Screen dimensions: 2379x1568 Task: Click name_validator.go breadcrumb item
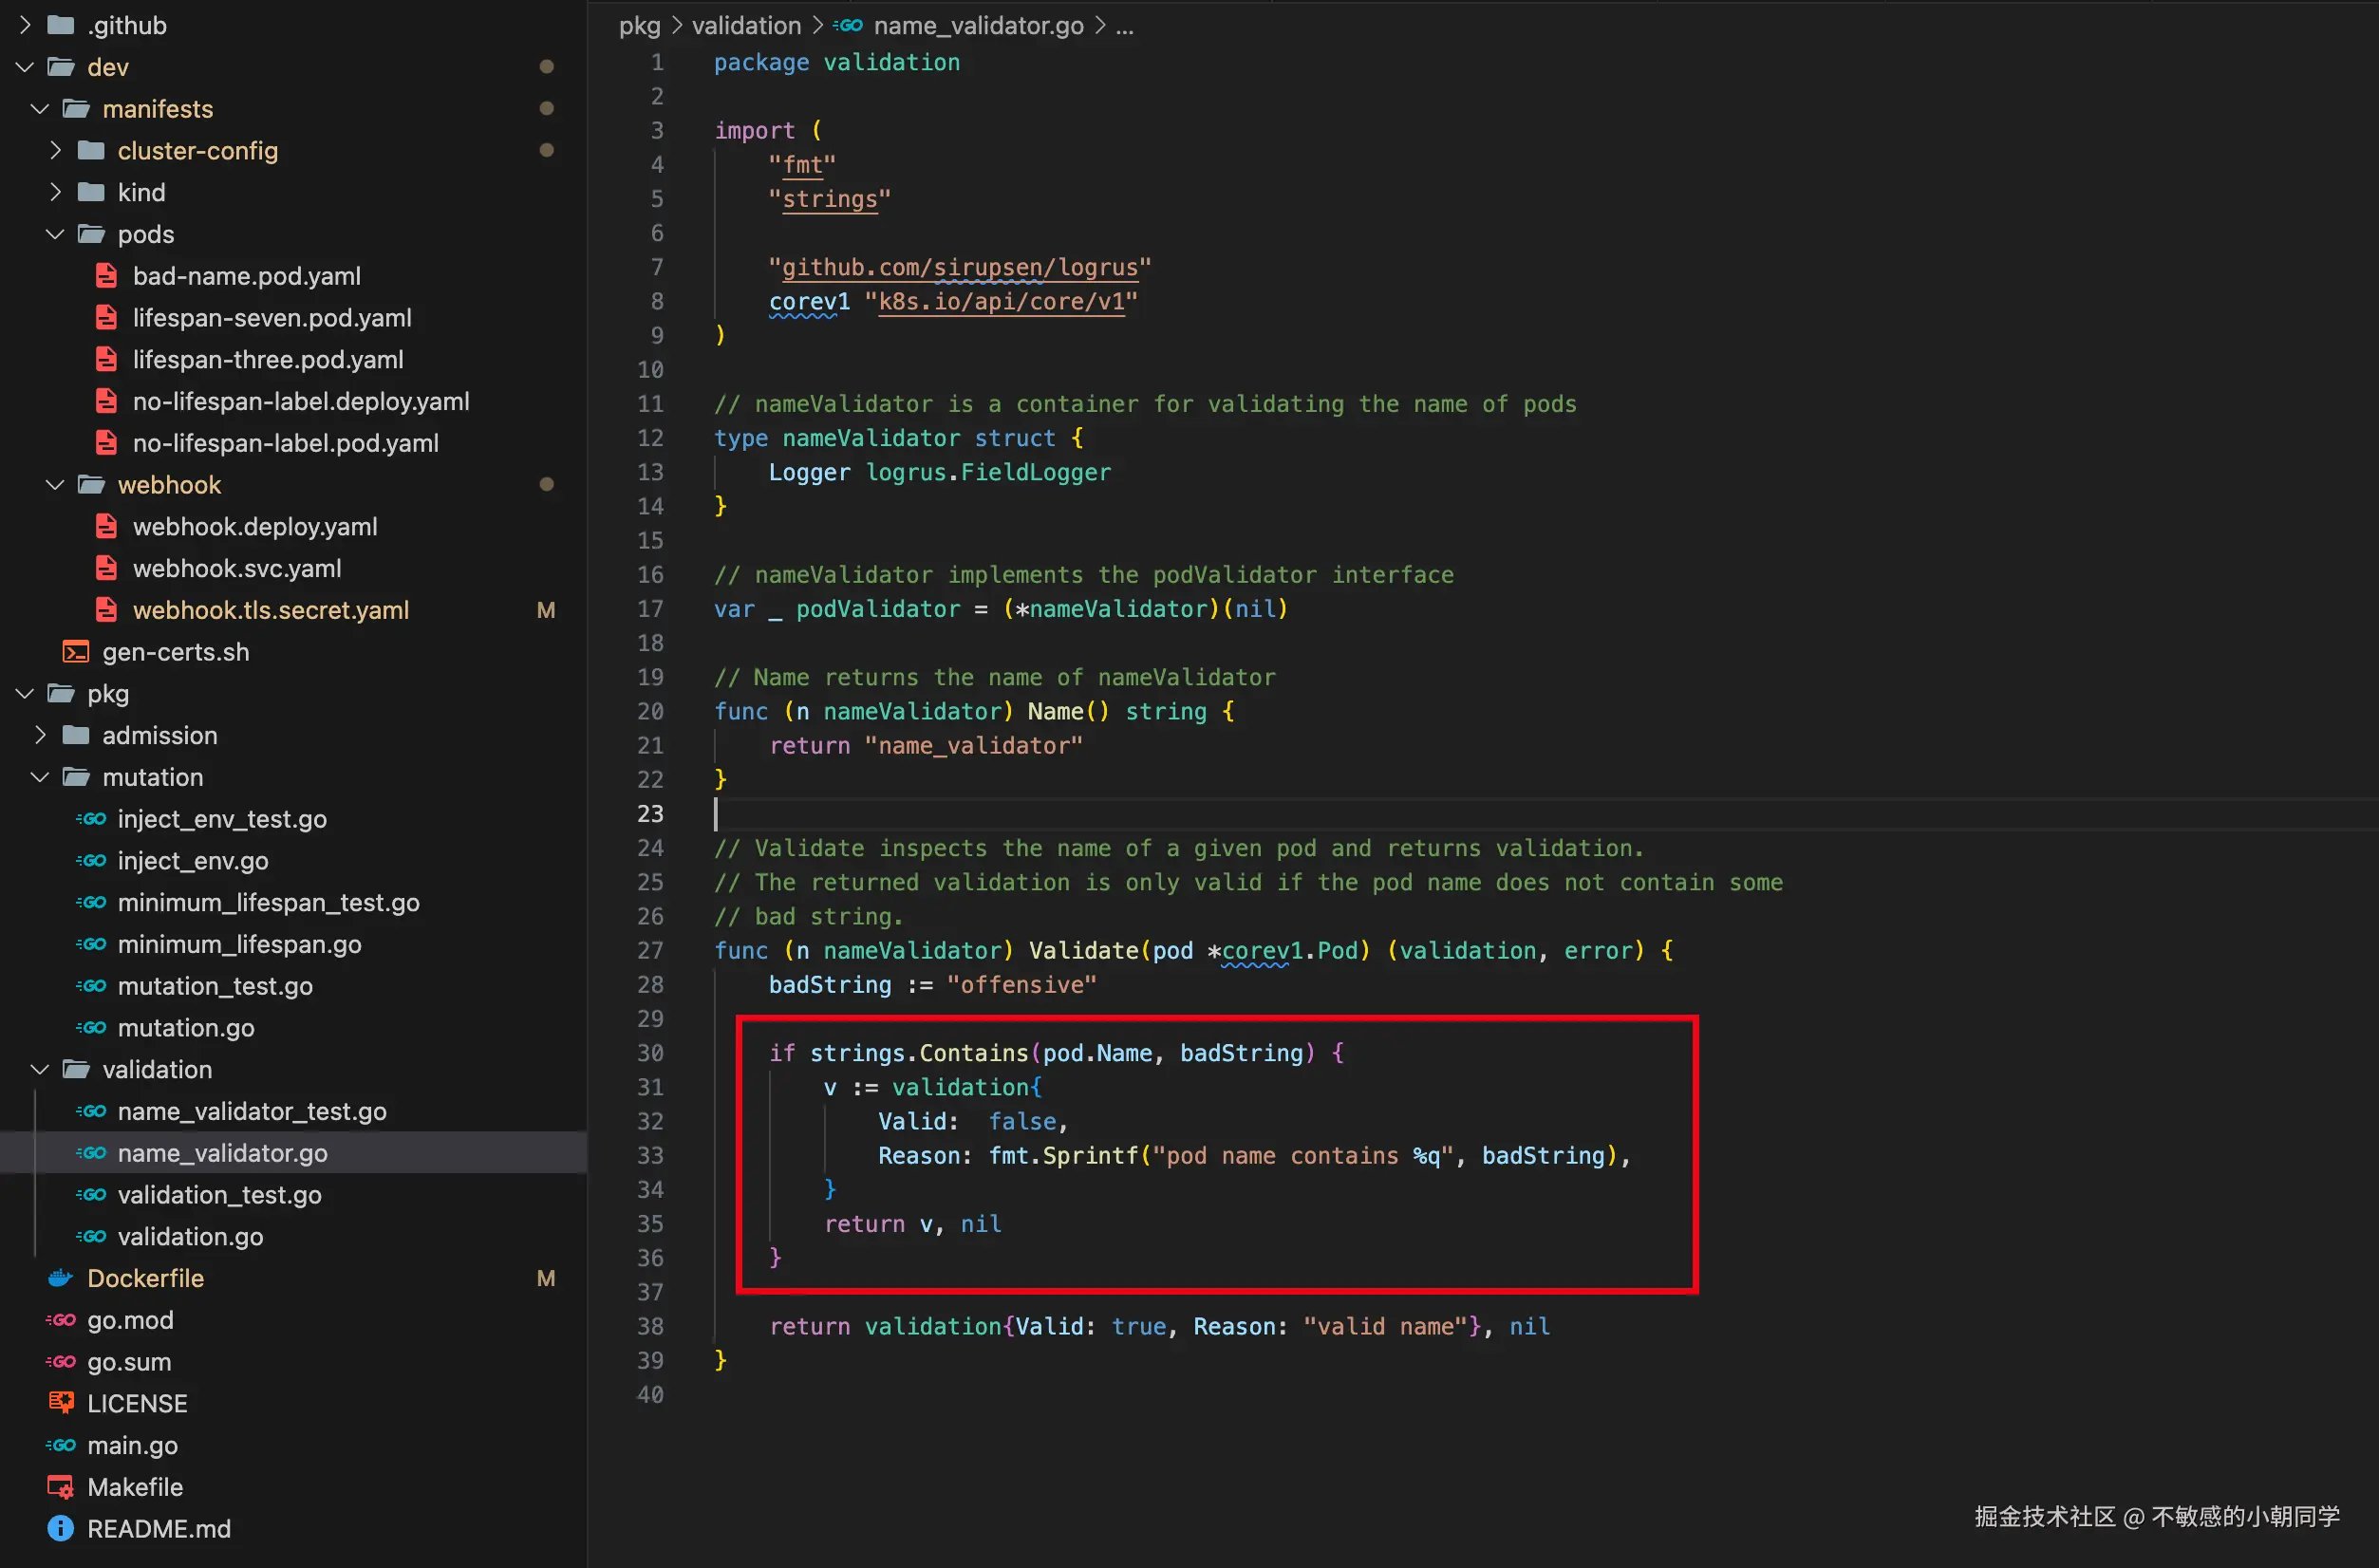coord(977,25)
